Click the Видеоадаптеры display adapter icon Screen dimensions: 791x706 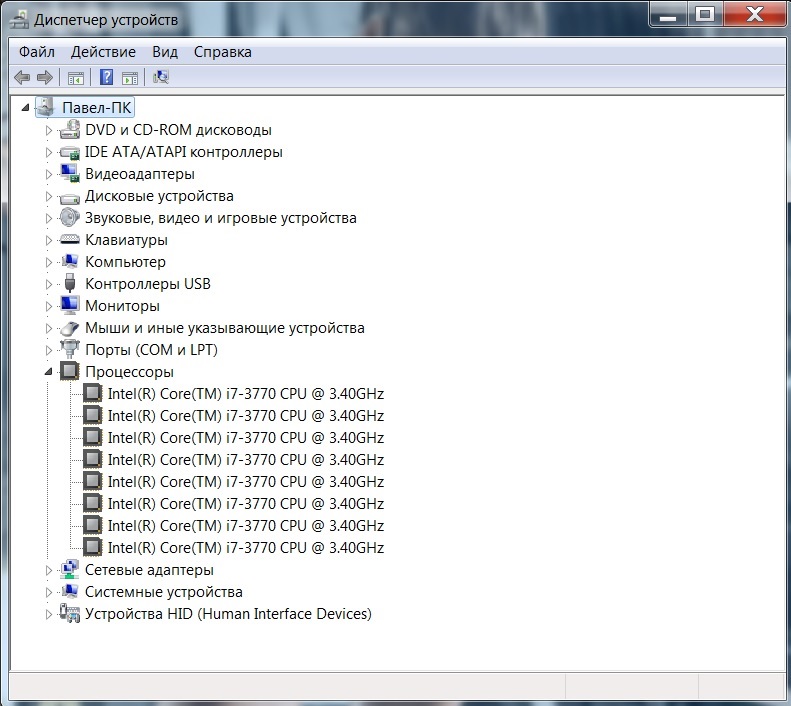click(69, 173)
